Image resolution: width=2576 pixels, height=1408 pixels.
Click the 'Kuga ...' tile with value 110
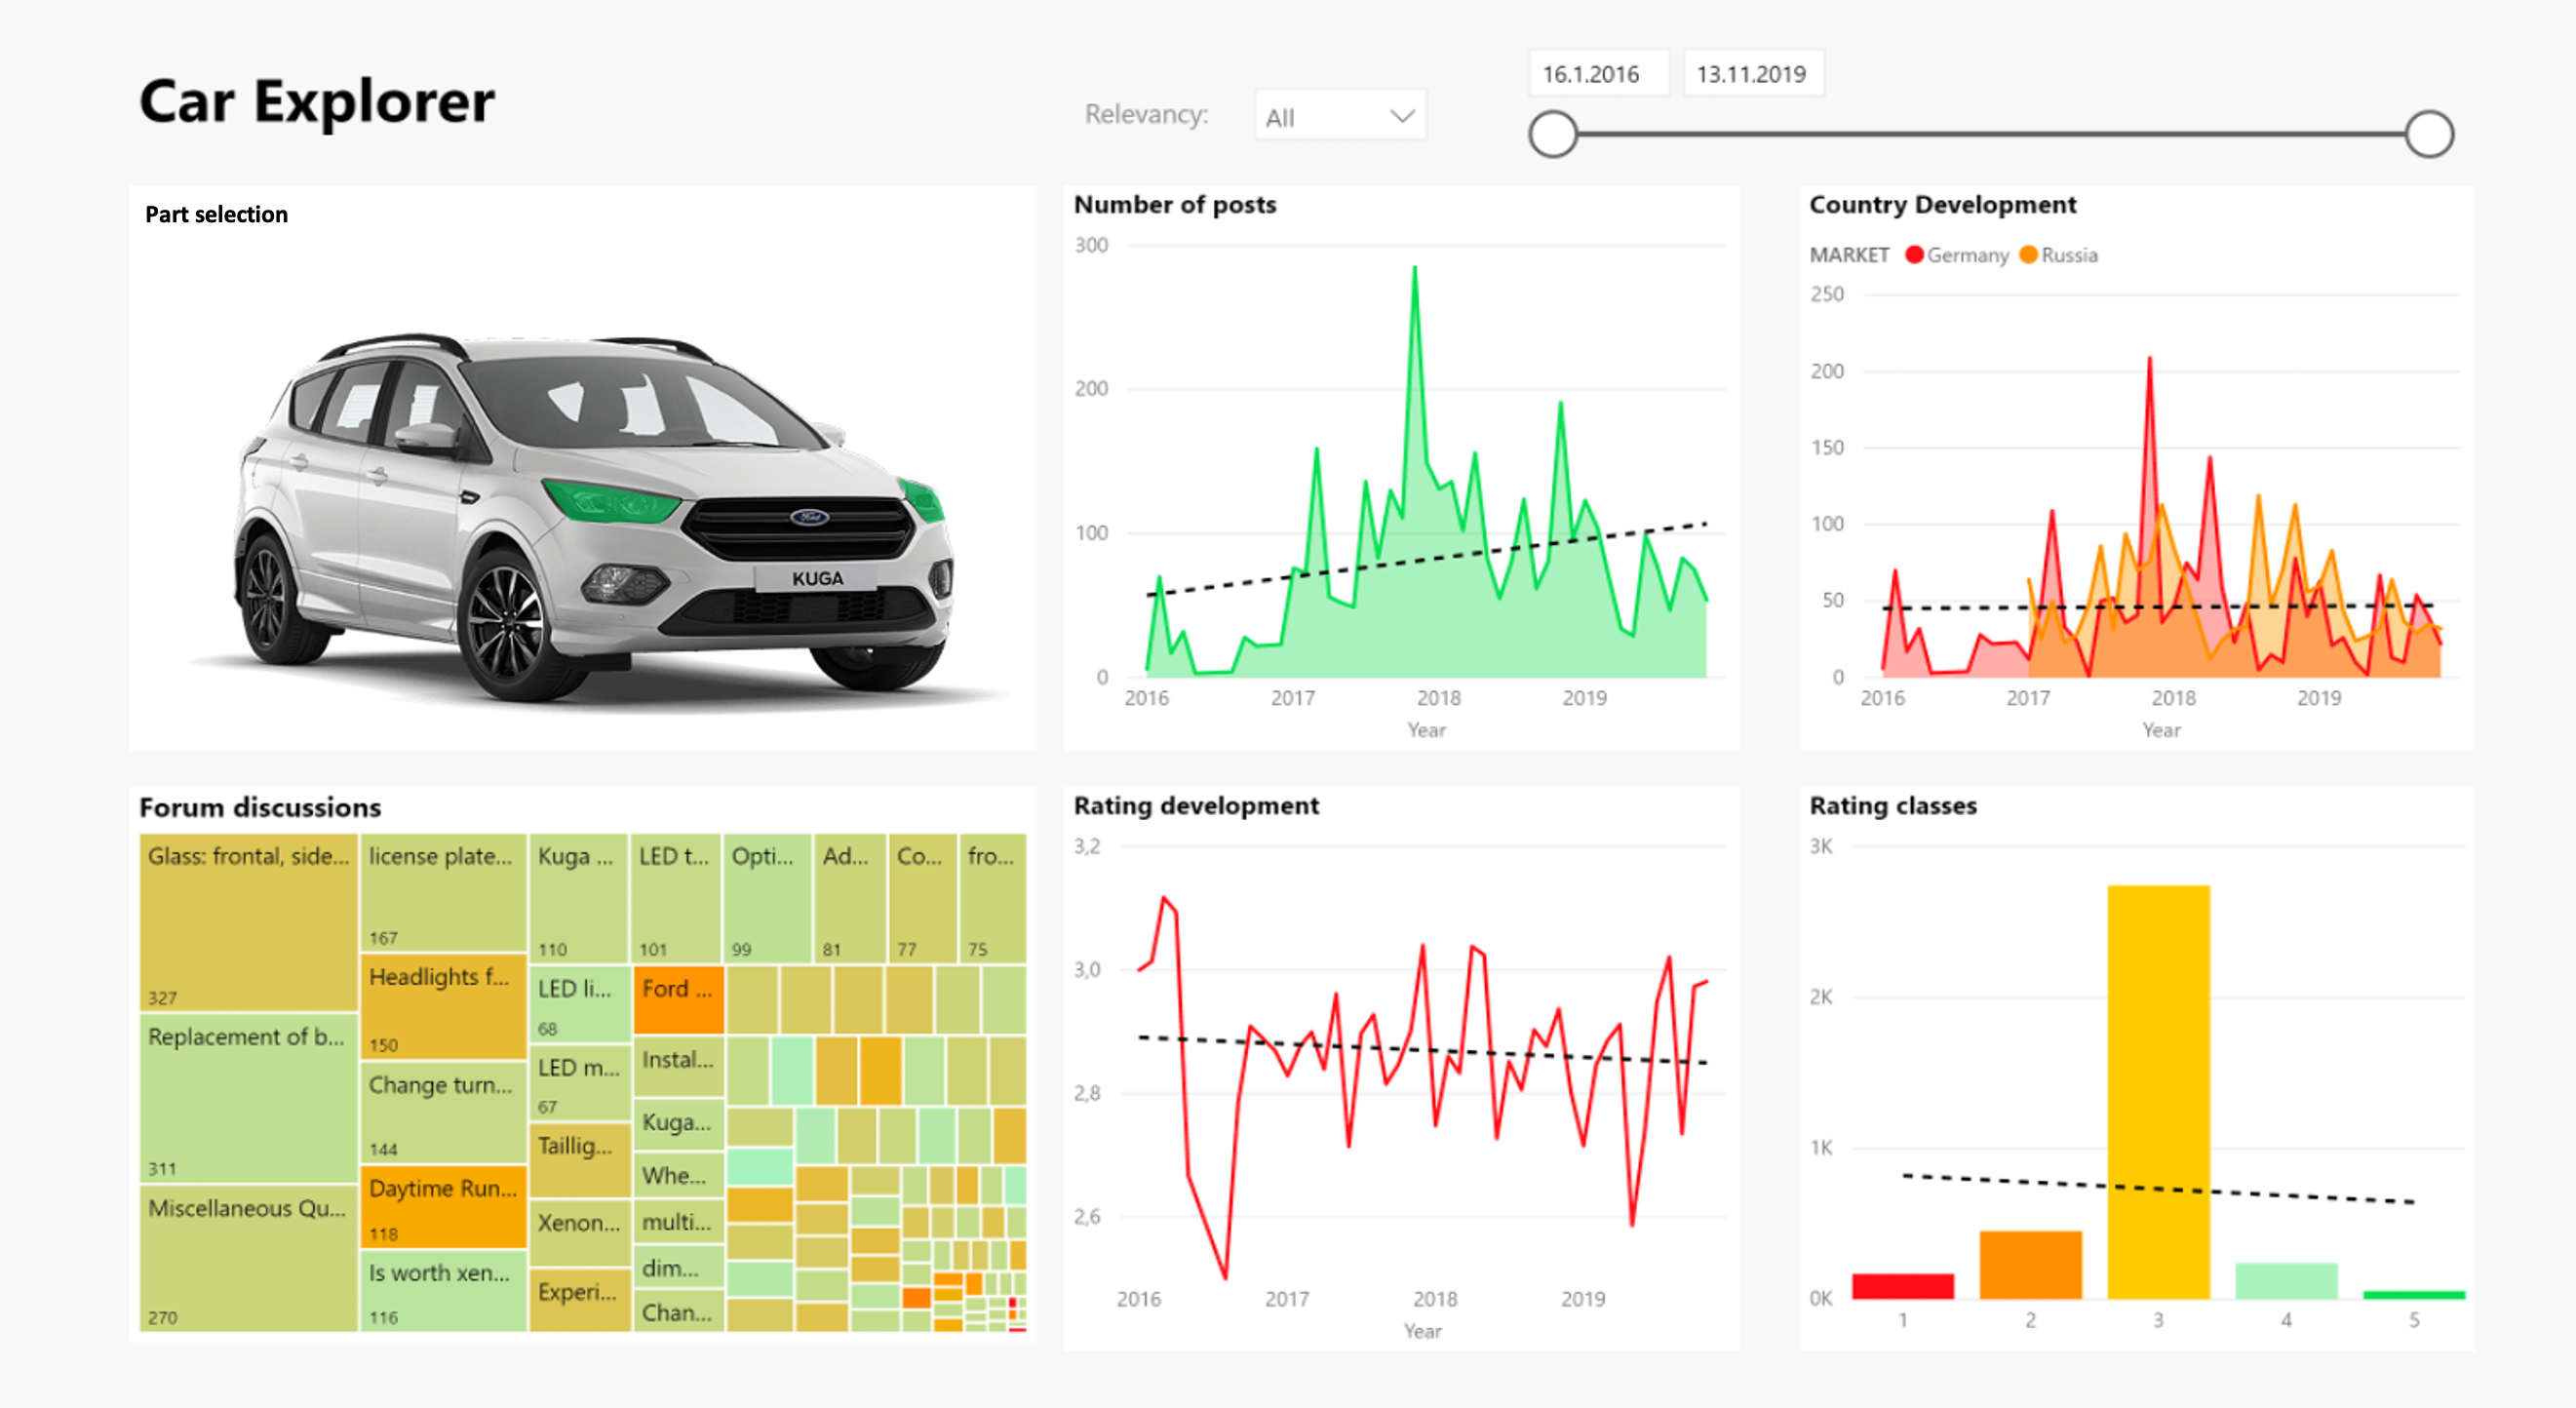[x=579, y=898]
